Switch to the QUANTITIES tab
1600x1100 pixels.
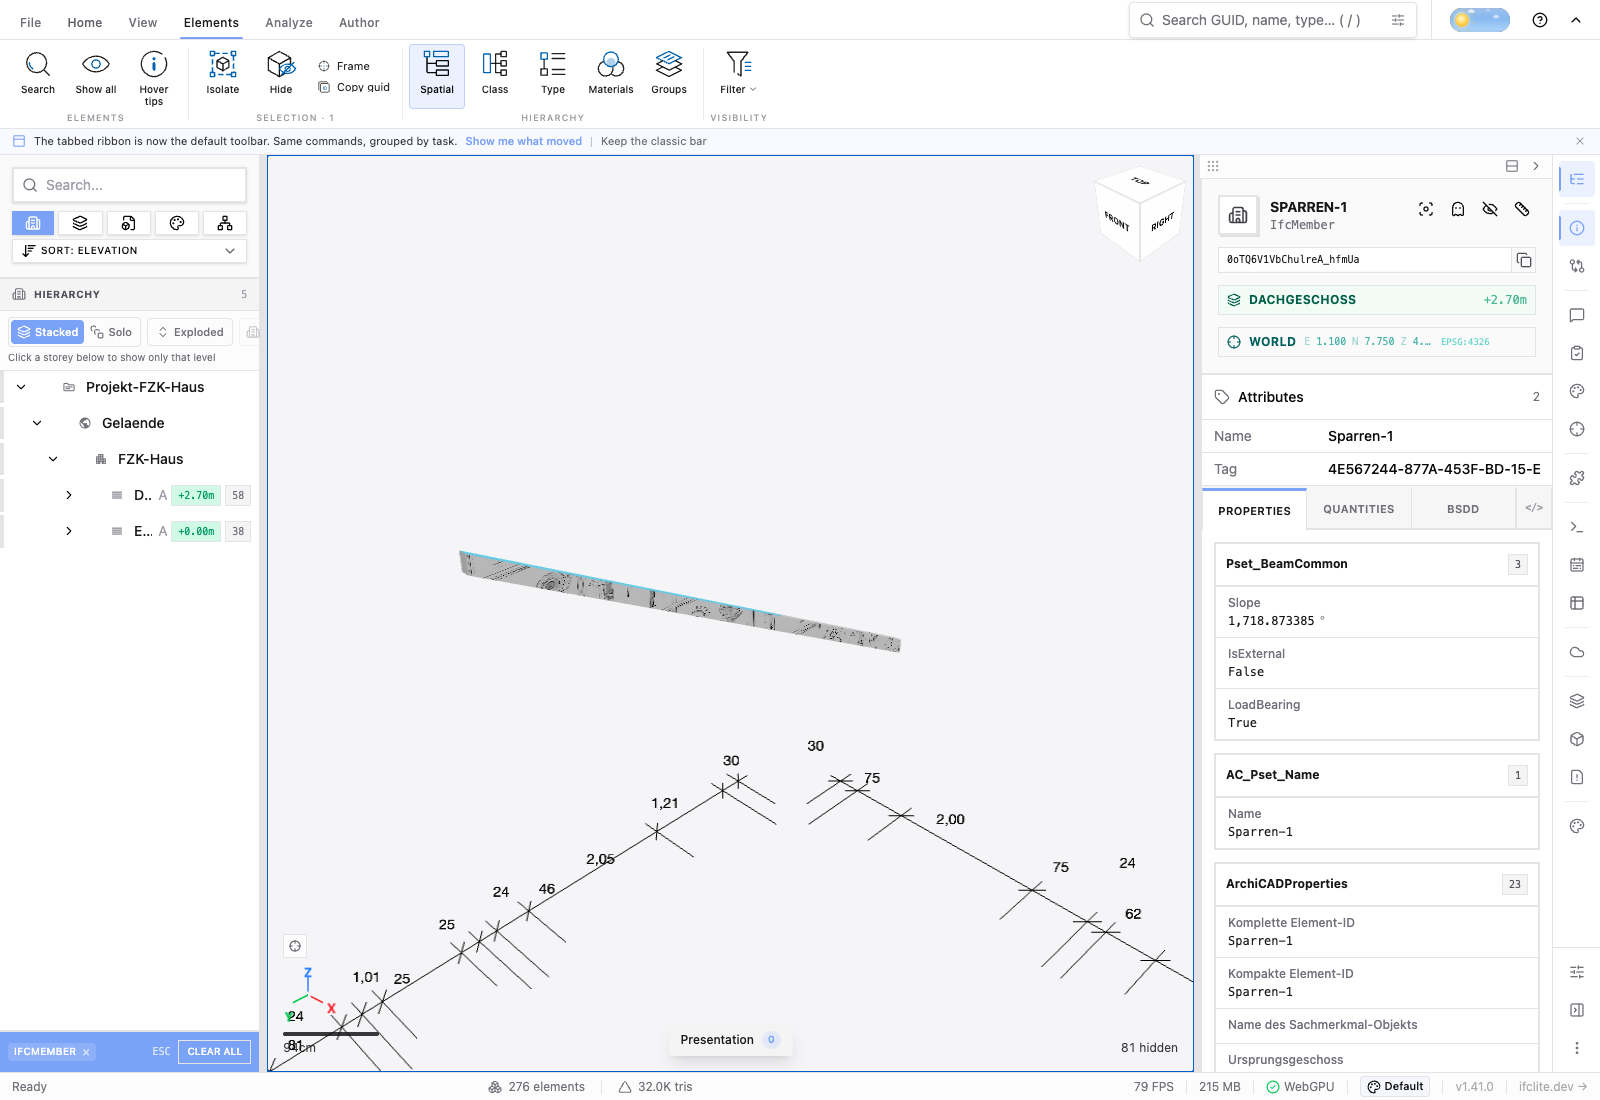[x=1359, y=509]
